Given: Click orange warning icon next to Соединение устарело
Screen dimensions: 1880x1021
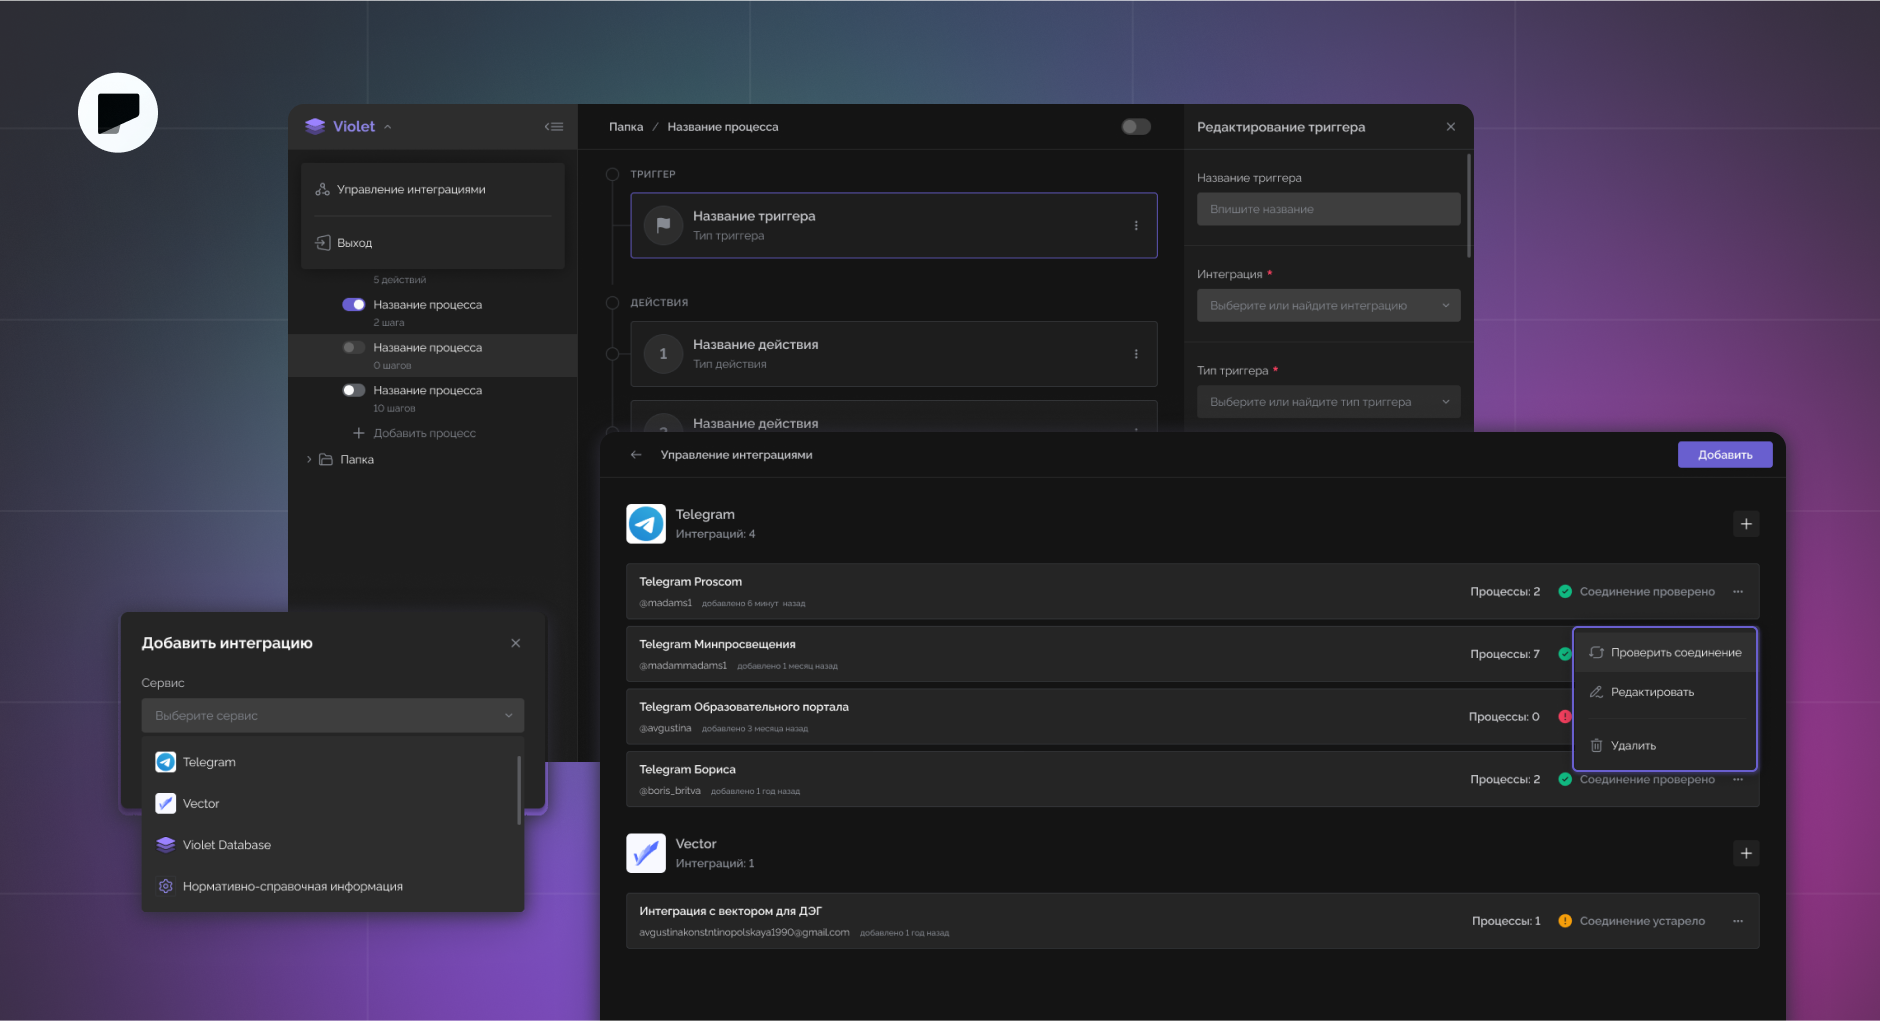Looking at the screenshot, I should (1565, 921).
